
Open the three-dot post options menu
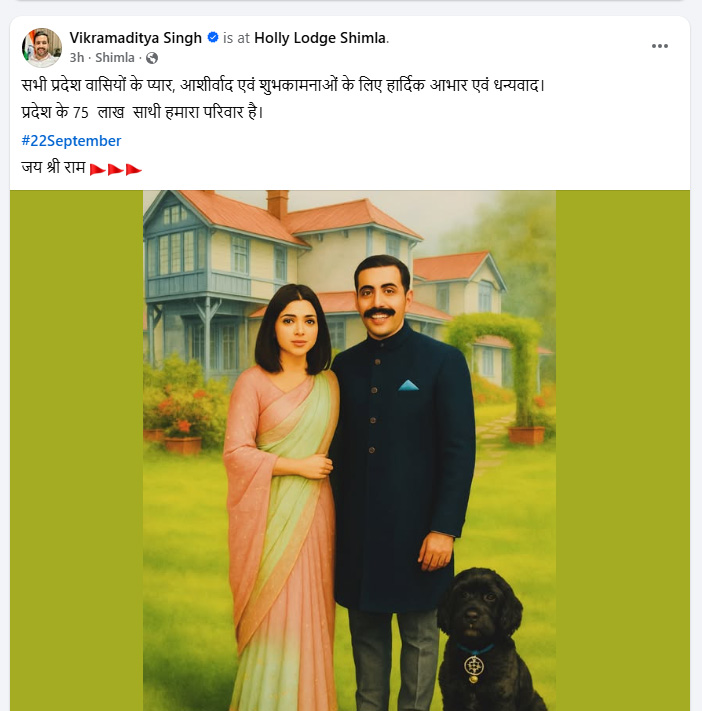coord(659,46)
